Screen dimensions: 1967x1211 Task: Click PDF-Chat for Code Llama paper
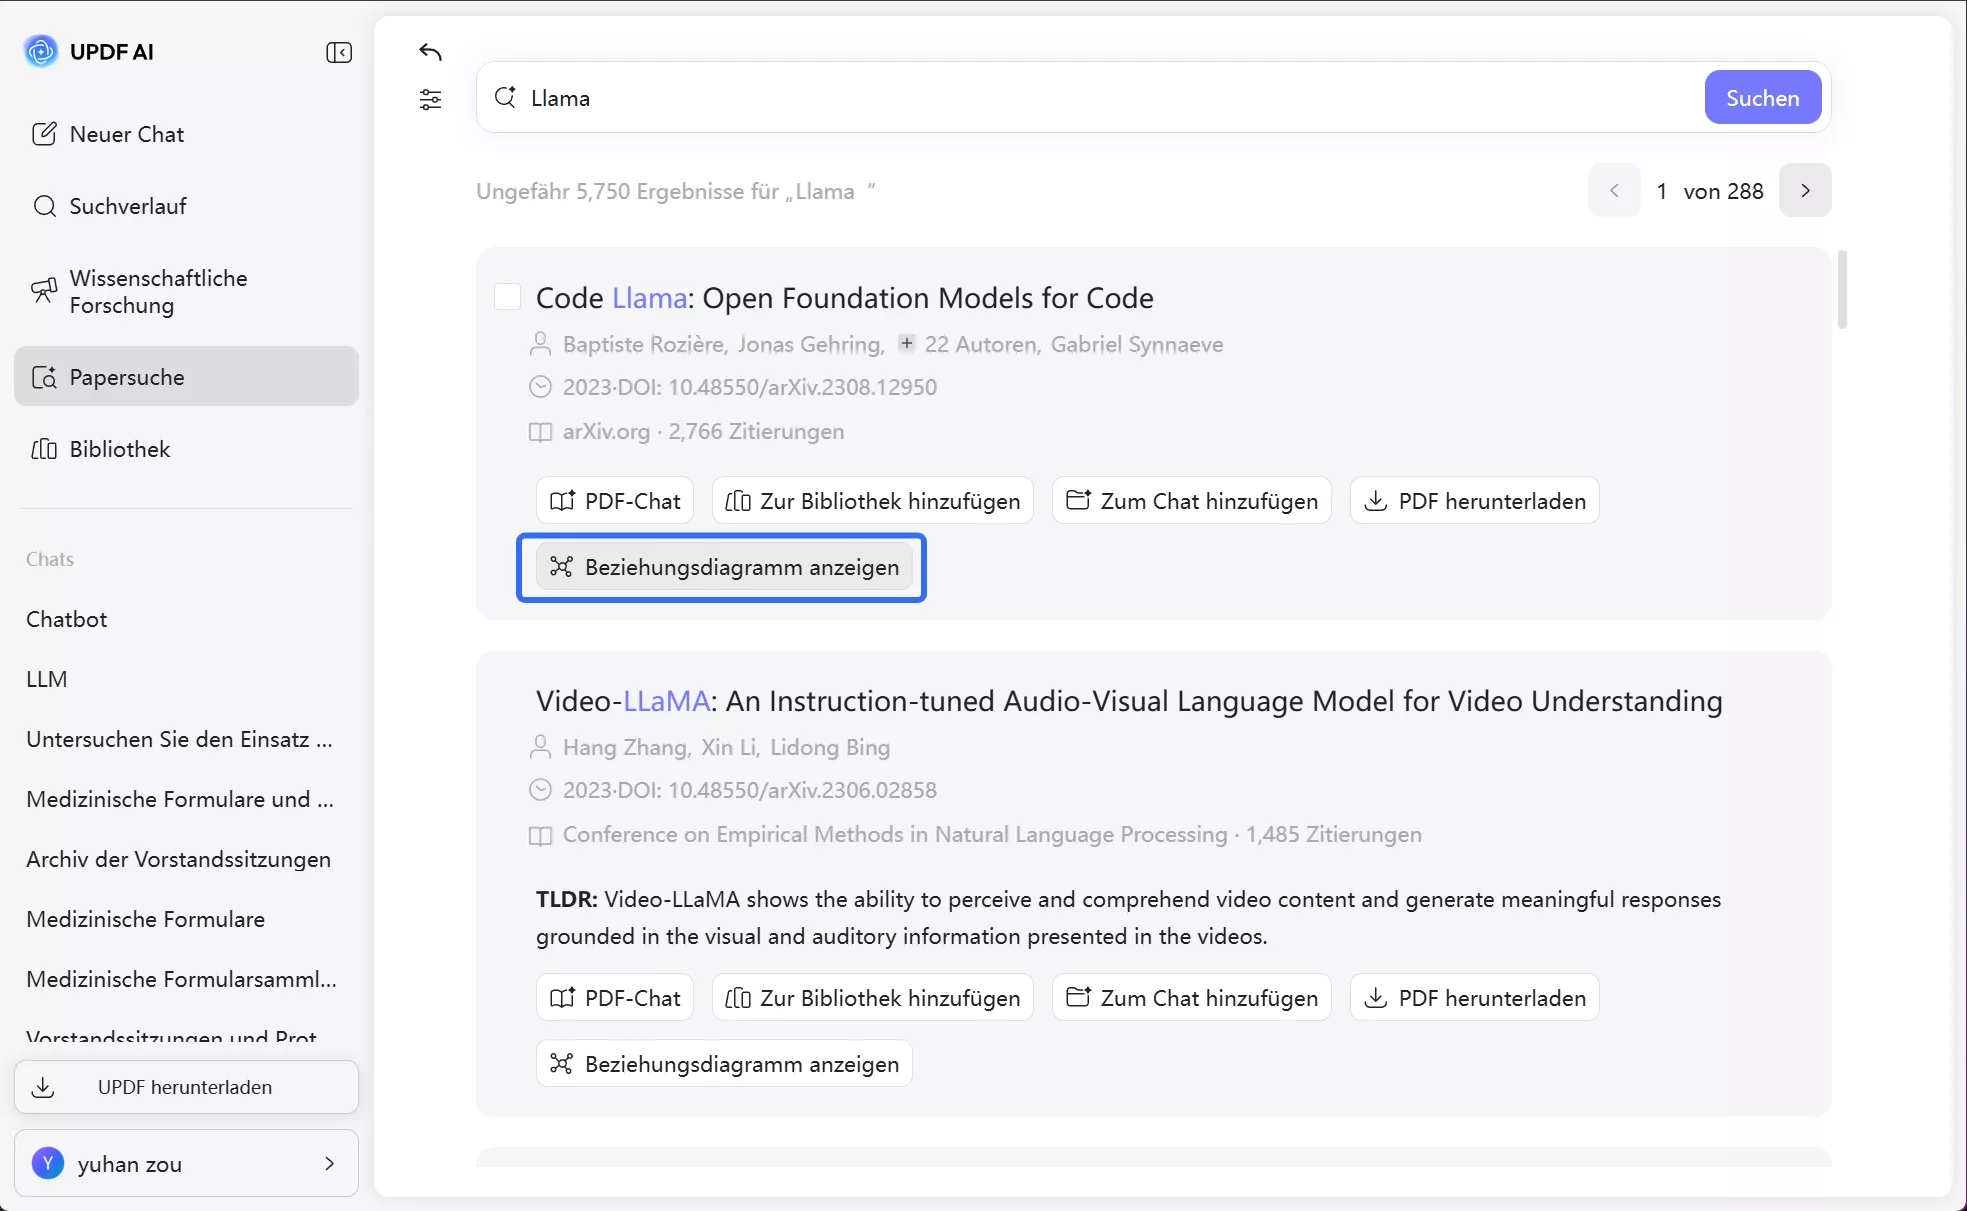pos(615,501)
